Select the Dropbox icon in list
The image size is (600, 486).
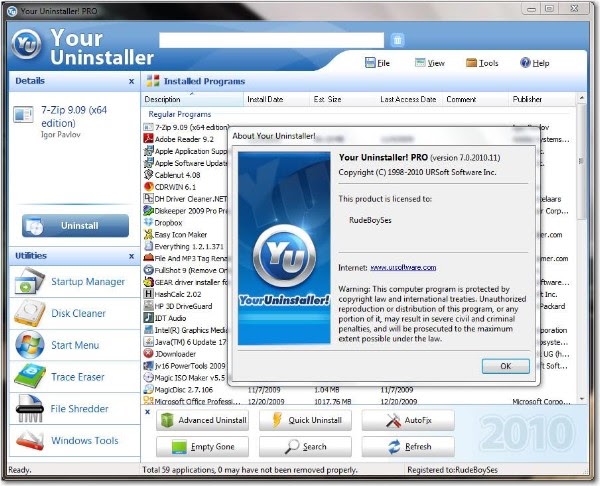tap(148, 222)
